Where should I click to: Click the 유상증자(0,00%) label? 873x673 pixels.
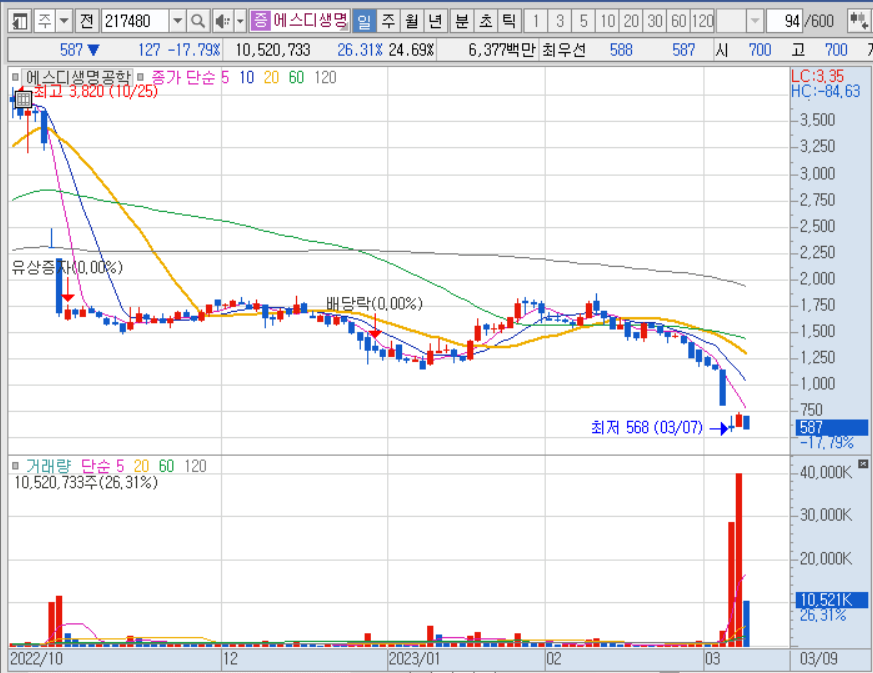67,267
